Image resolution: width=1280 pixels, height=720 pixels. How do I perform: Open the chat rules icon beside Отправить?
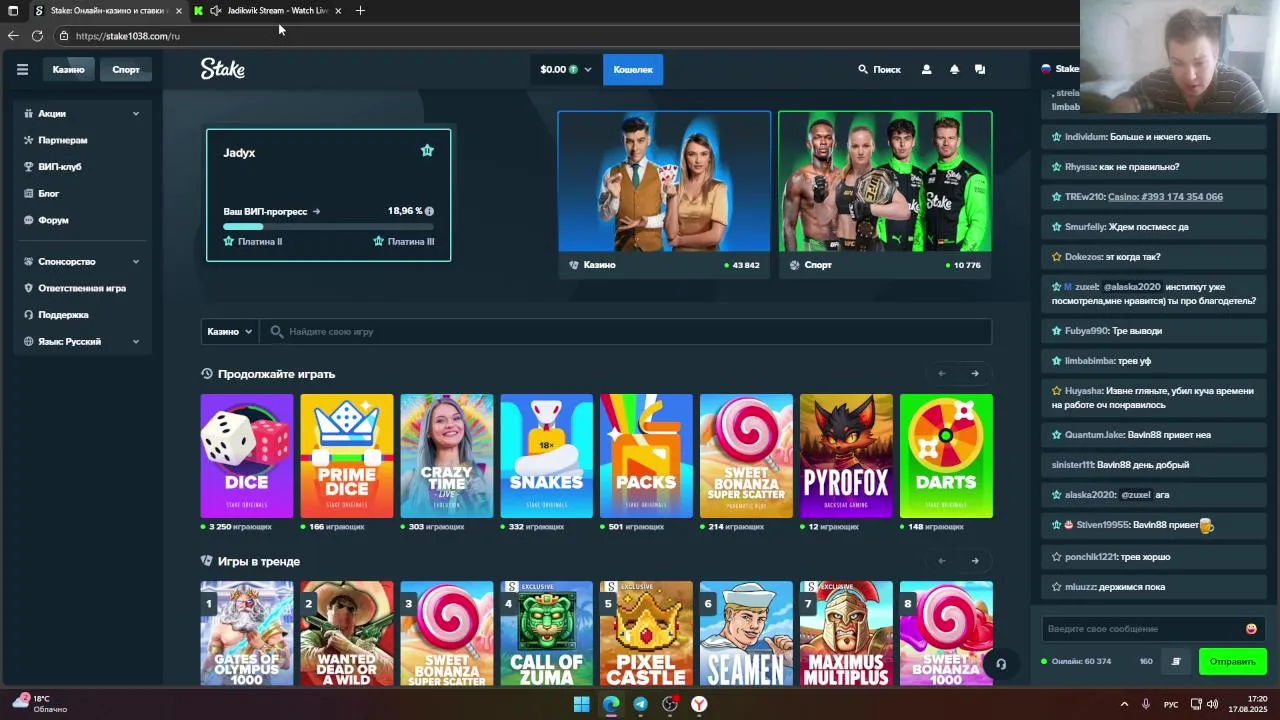click(1176, 661)
